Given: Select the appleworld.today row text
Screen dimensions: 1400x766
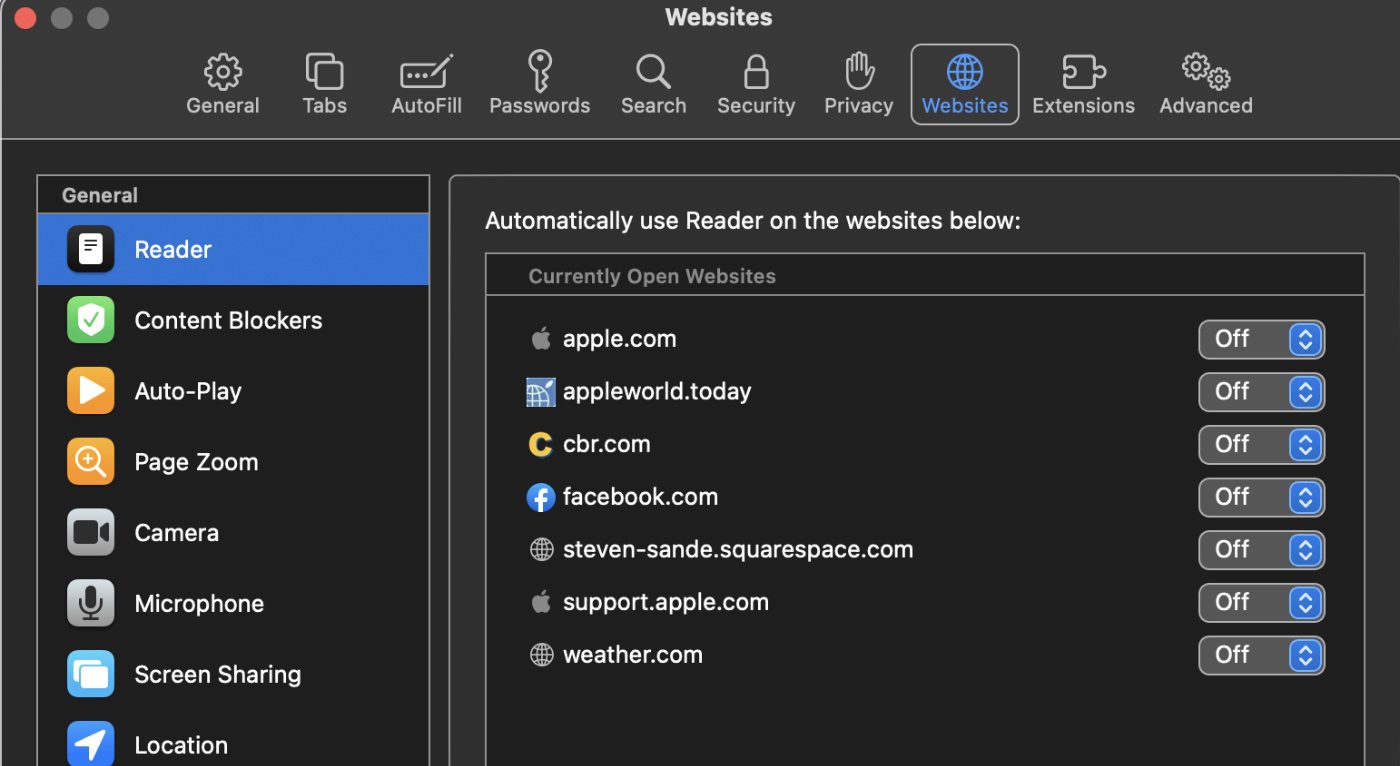Looking at the screenshot, I should click(x=657, y=392).
